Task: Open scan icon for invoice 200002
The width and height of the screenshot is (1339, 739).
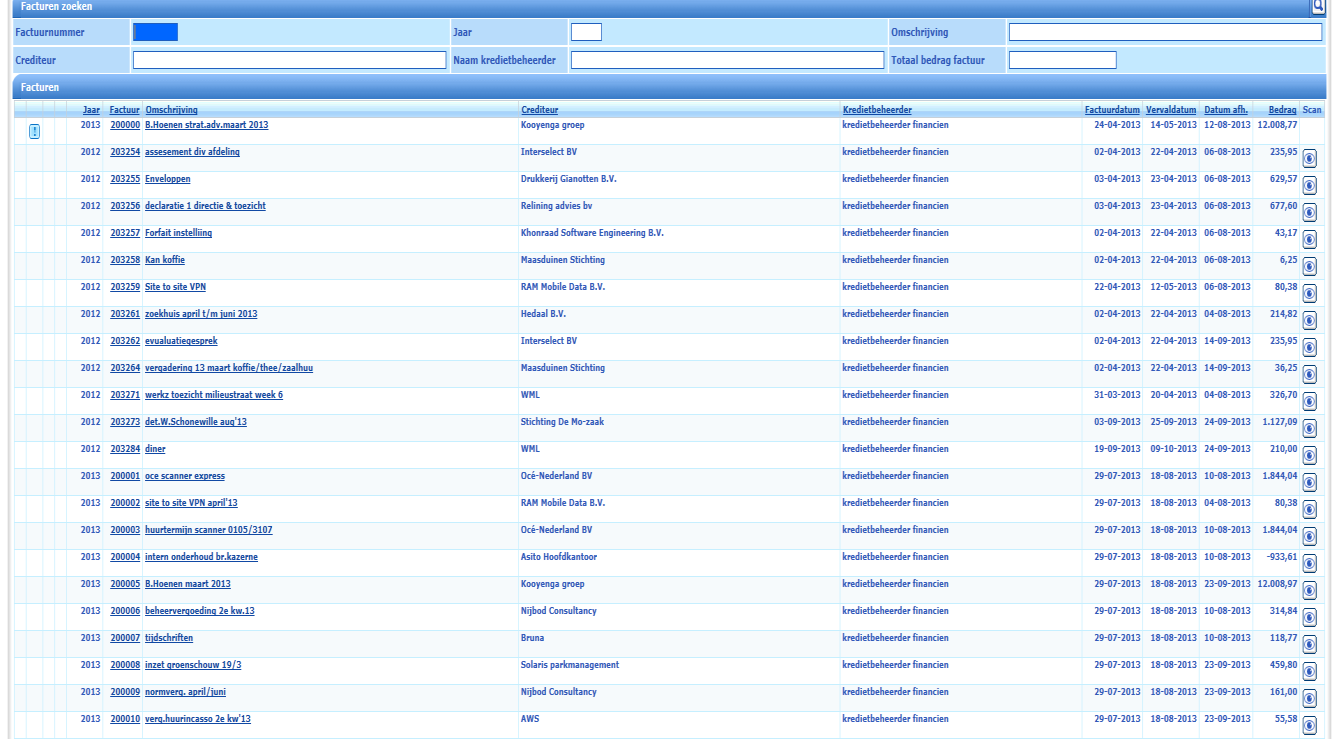Action: (x=1309, y=509)
